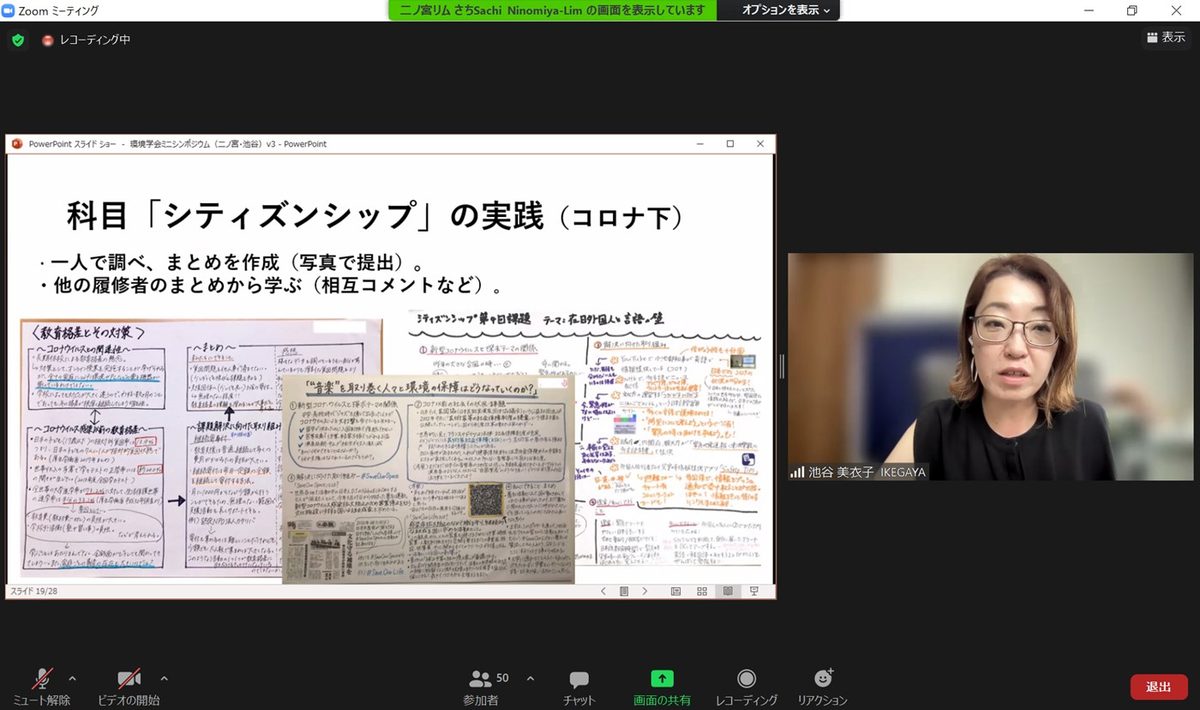Expand audio options arrow beside microphone
This screenshot has height=710, width=1200.
(71, 677)
